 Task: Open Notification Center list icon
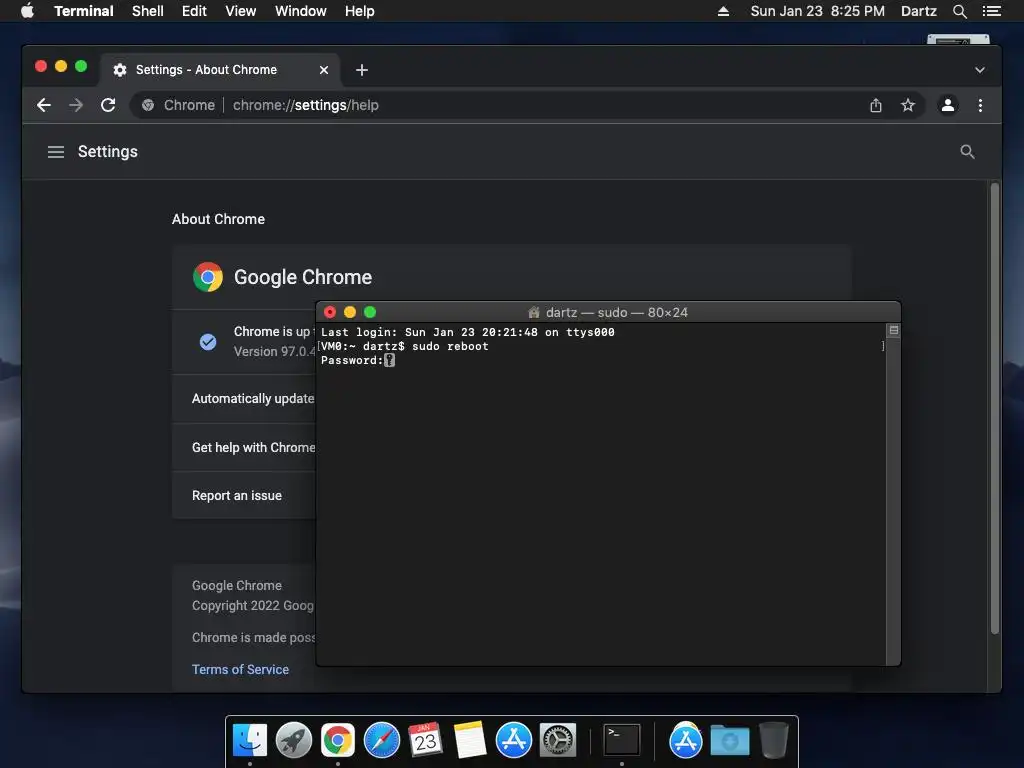pyautogui.click(x=991, y=11)
